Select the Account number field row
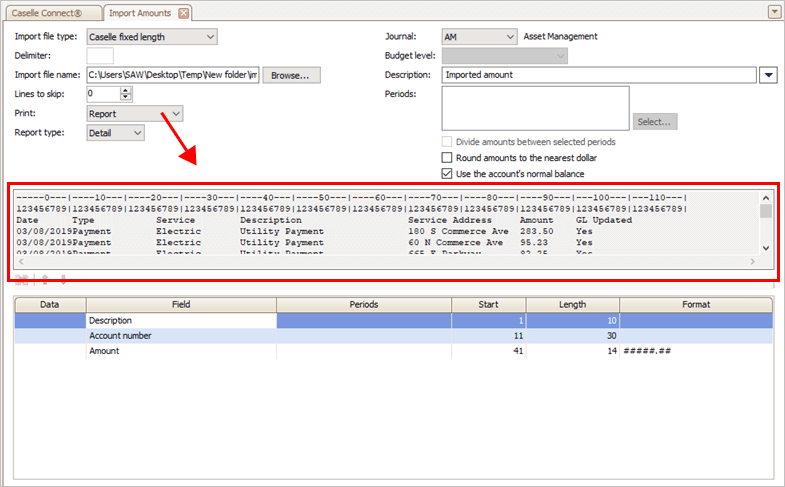This screenshot has height=487, width=785. tap(180, 336)
